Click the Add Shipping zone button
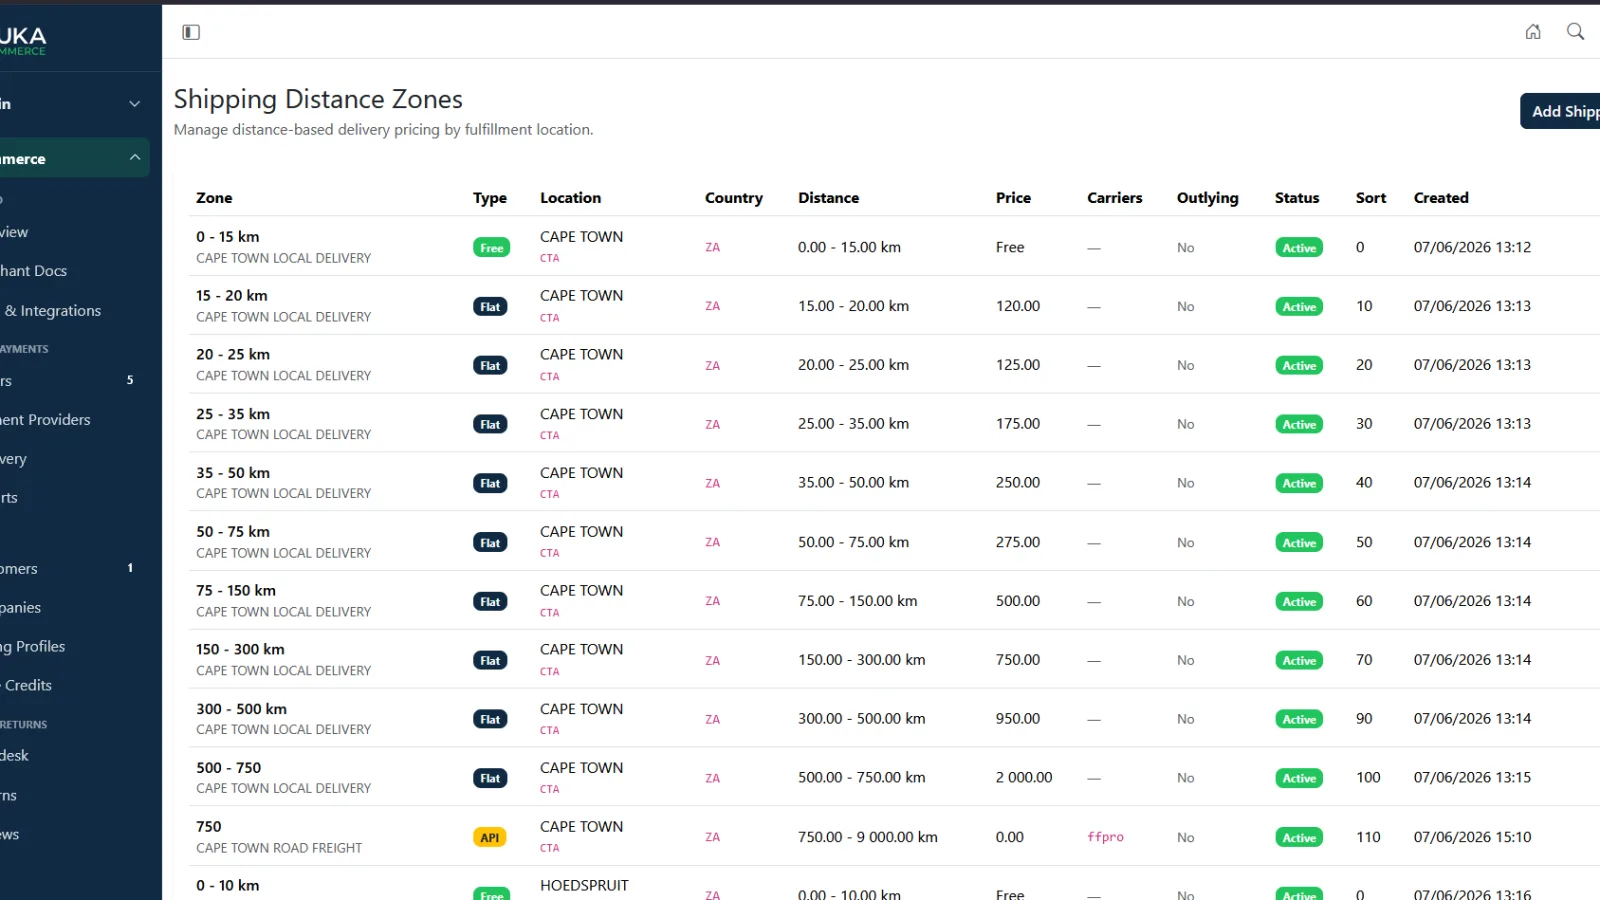This screenshot has width=1600, height=900. 1560,111
